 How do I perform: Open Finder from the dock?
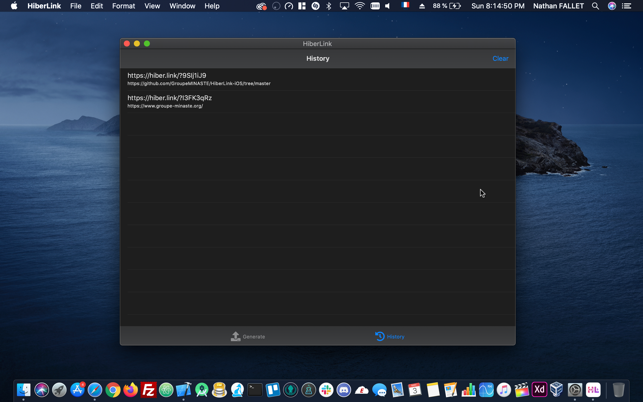click(x=23, y=389)
